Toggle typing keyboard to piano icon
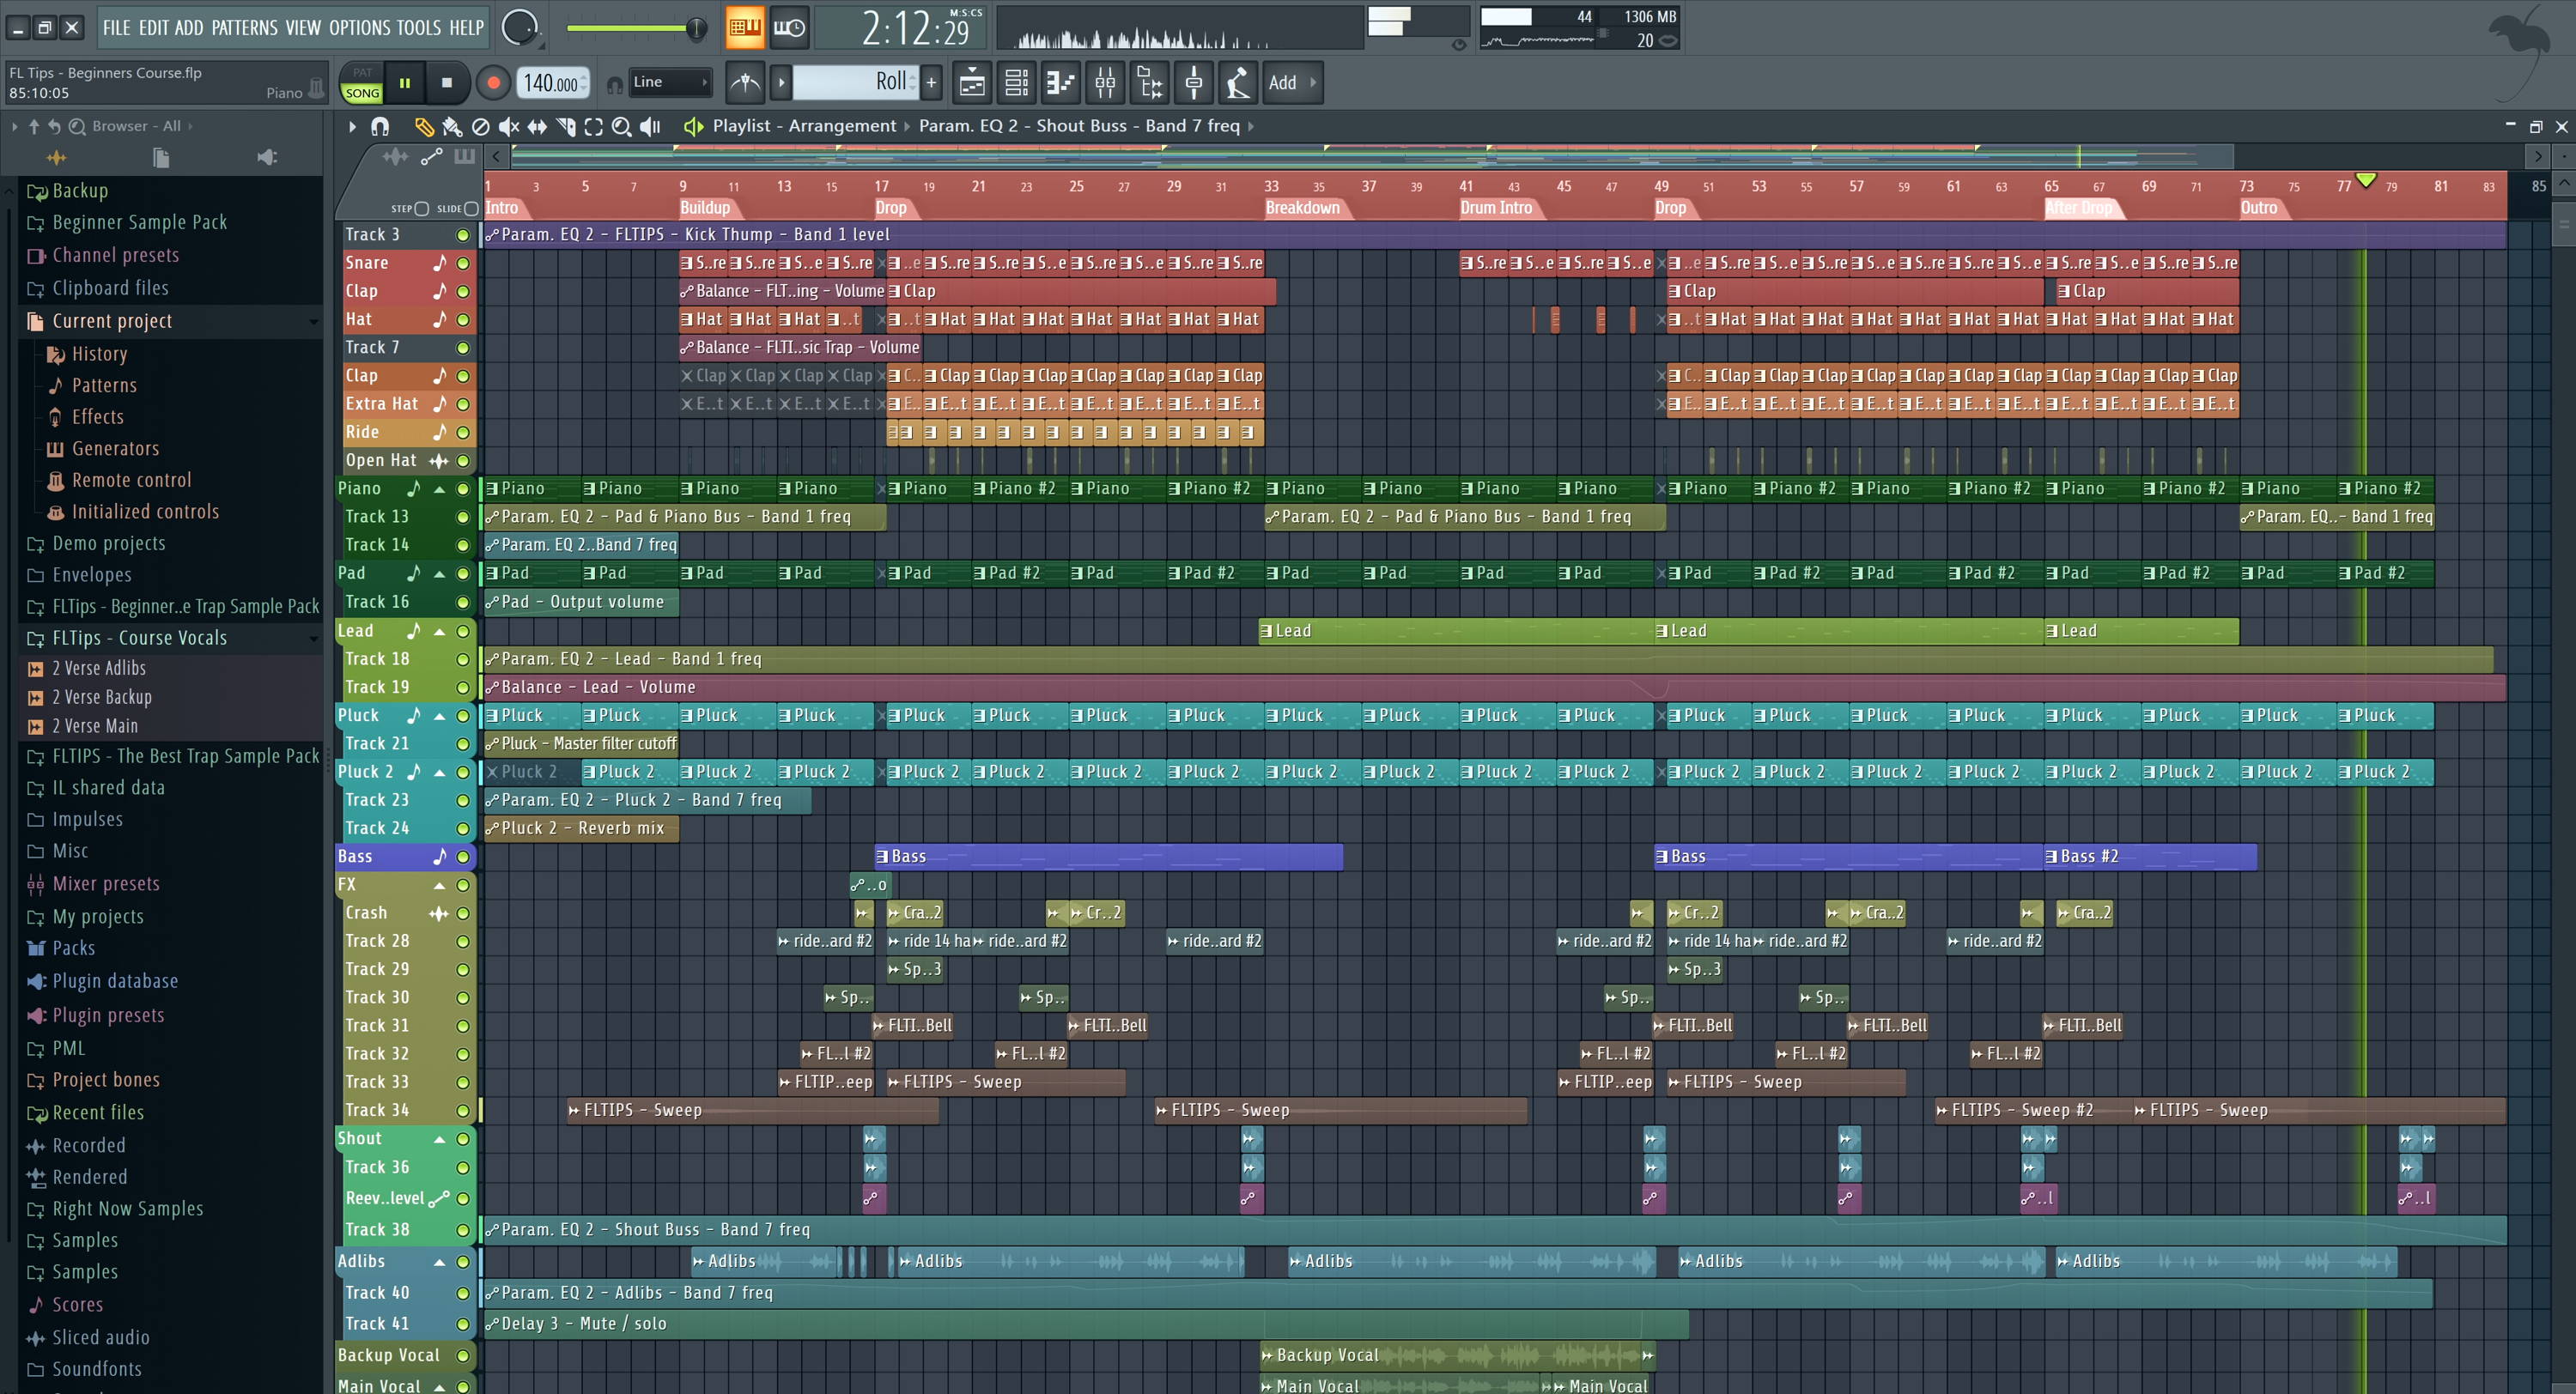 coord(744,27)
